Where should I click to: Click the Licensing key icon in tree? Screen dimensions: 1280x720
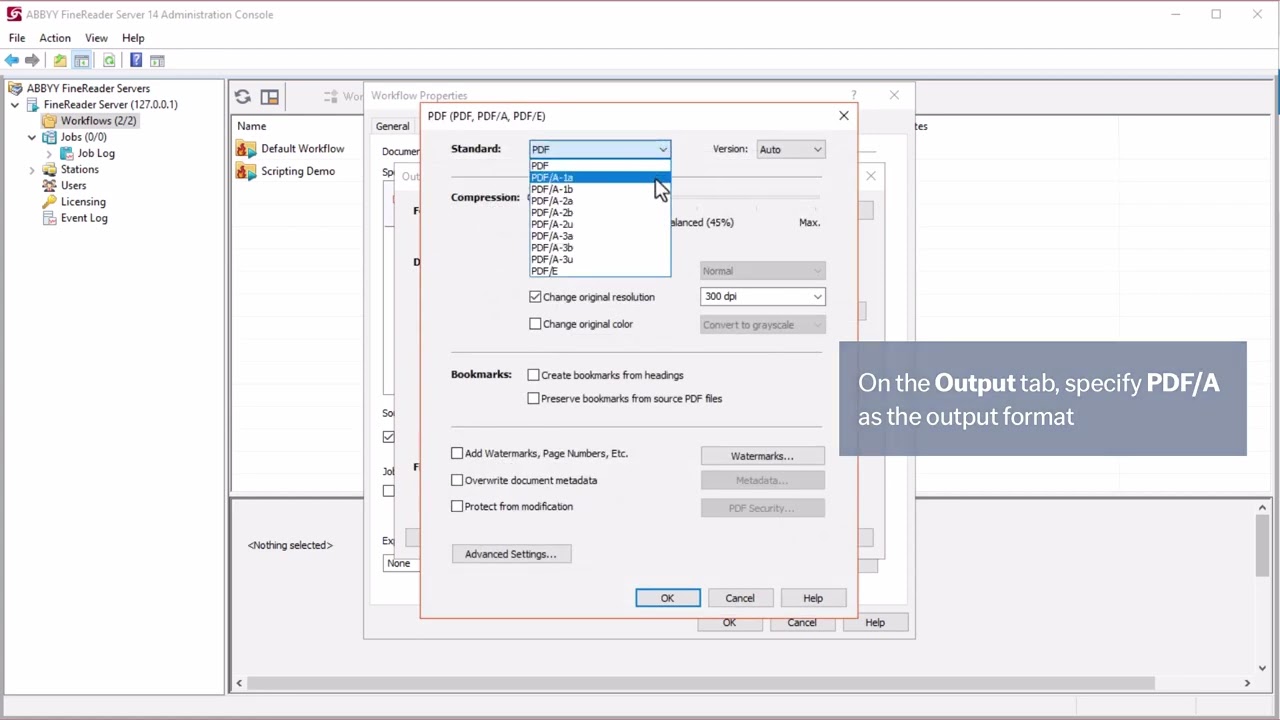coord(50,201)
